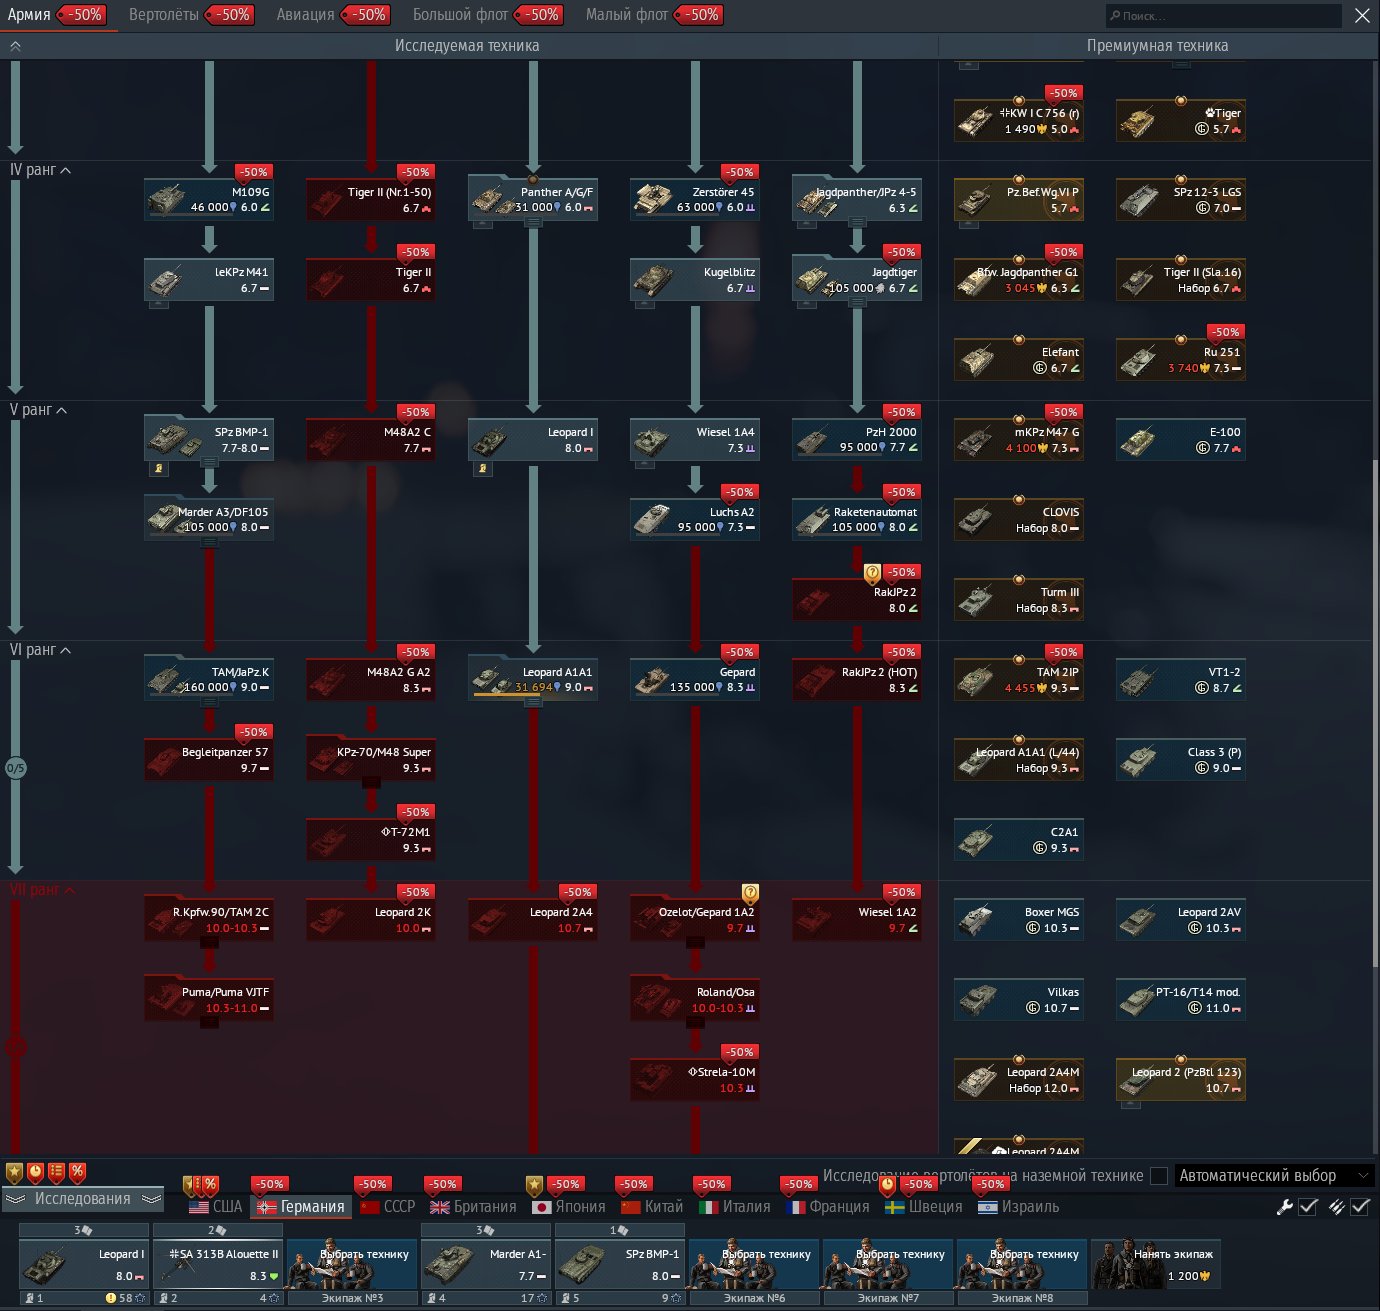Click the Нанять экипаж button
Screen dimensions: 1380x1311
[1156, 1264]
